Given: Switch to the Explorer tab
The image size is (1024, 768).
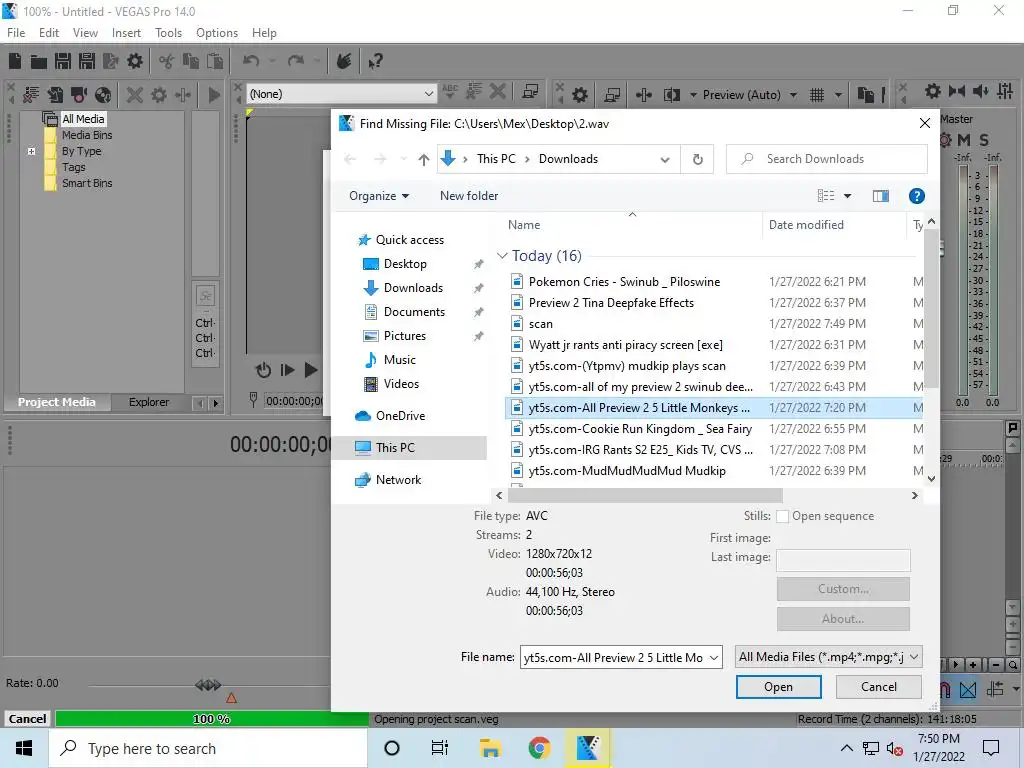Looking at the screenshot, I should (149, 402).
